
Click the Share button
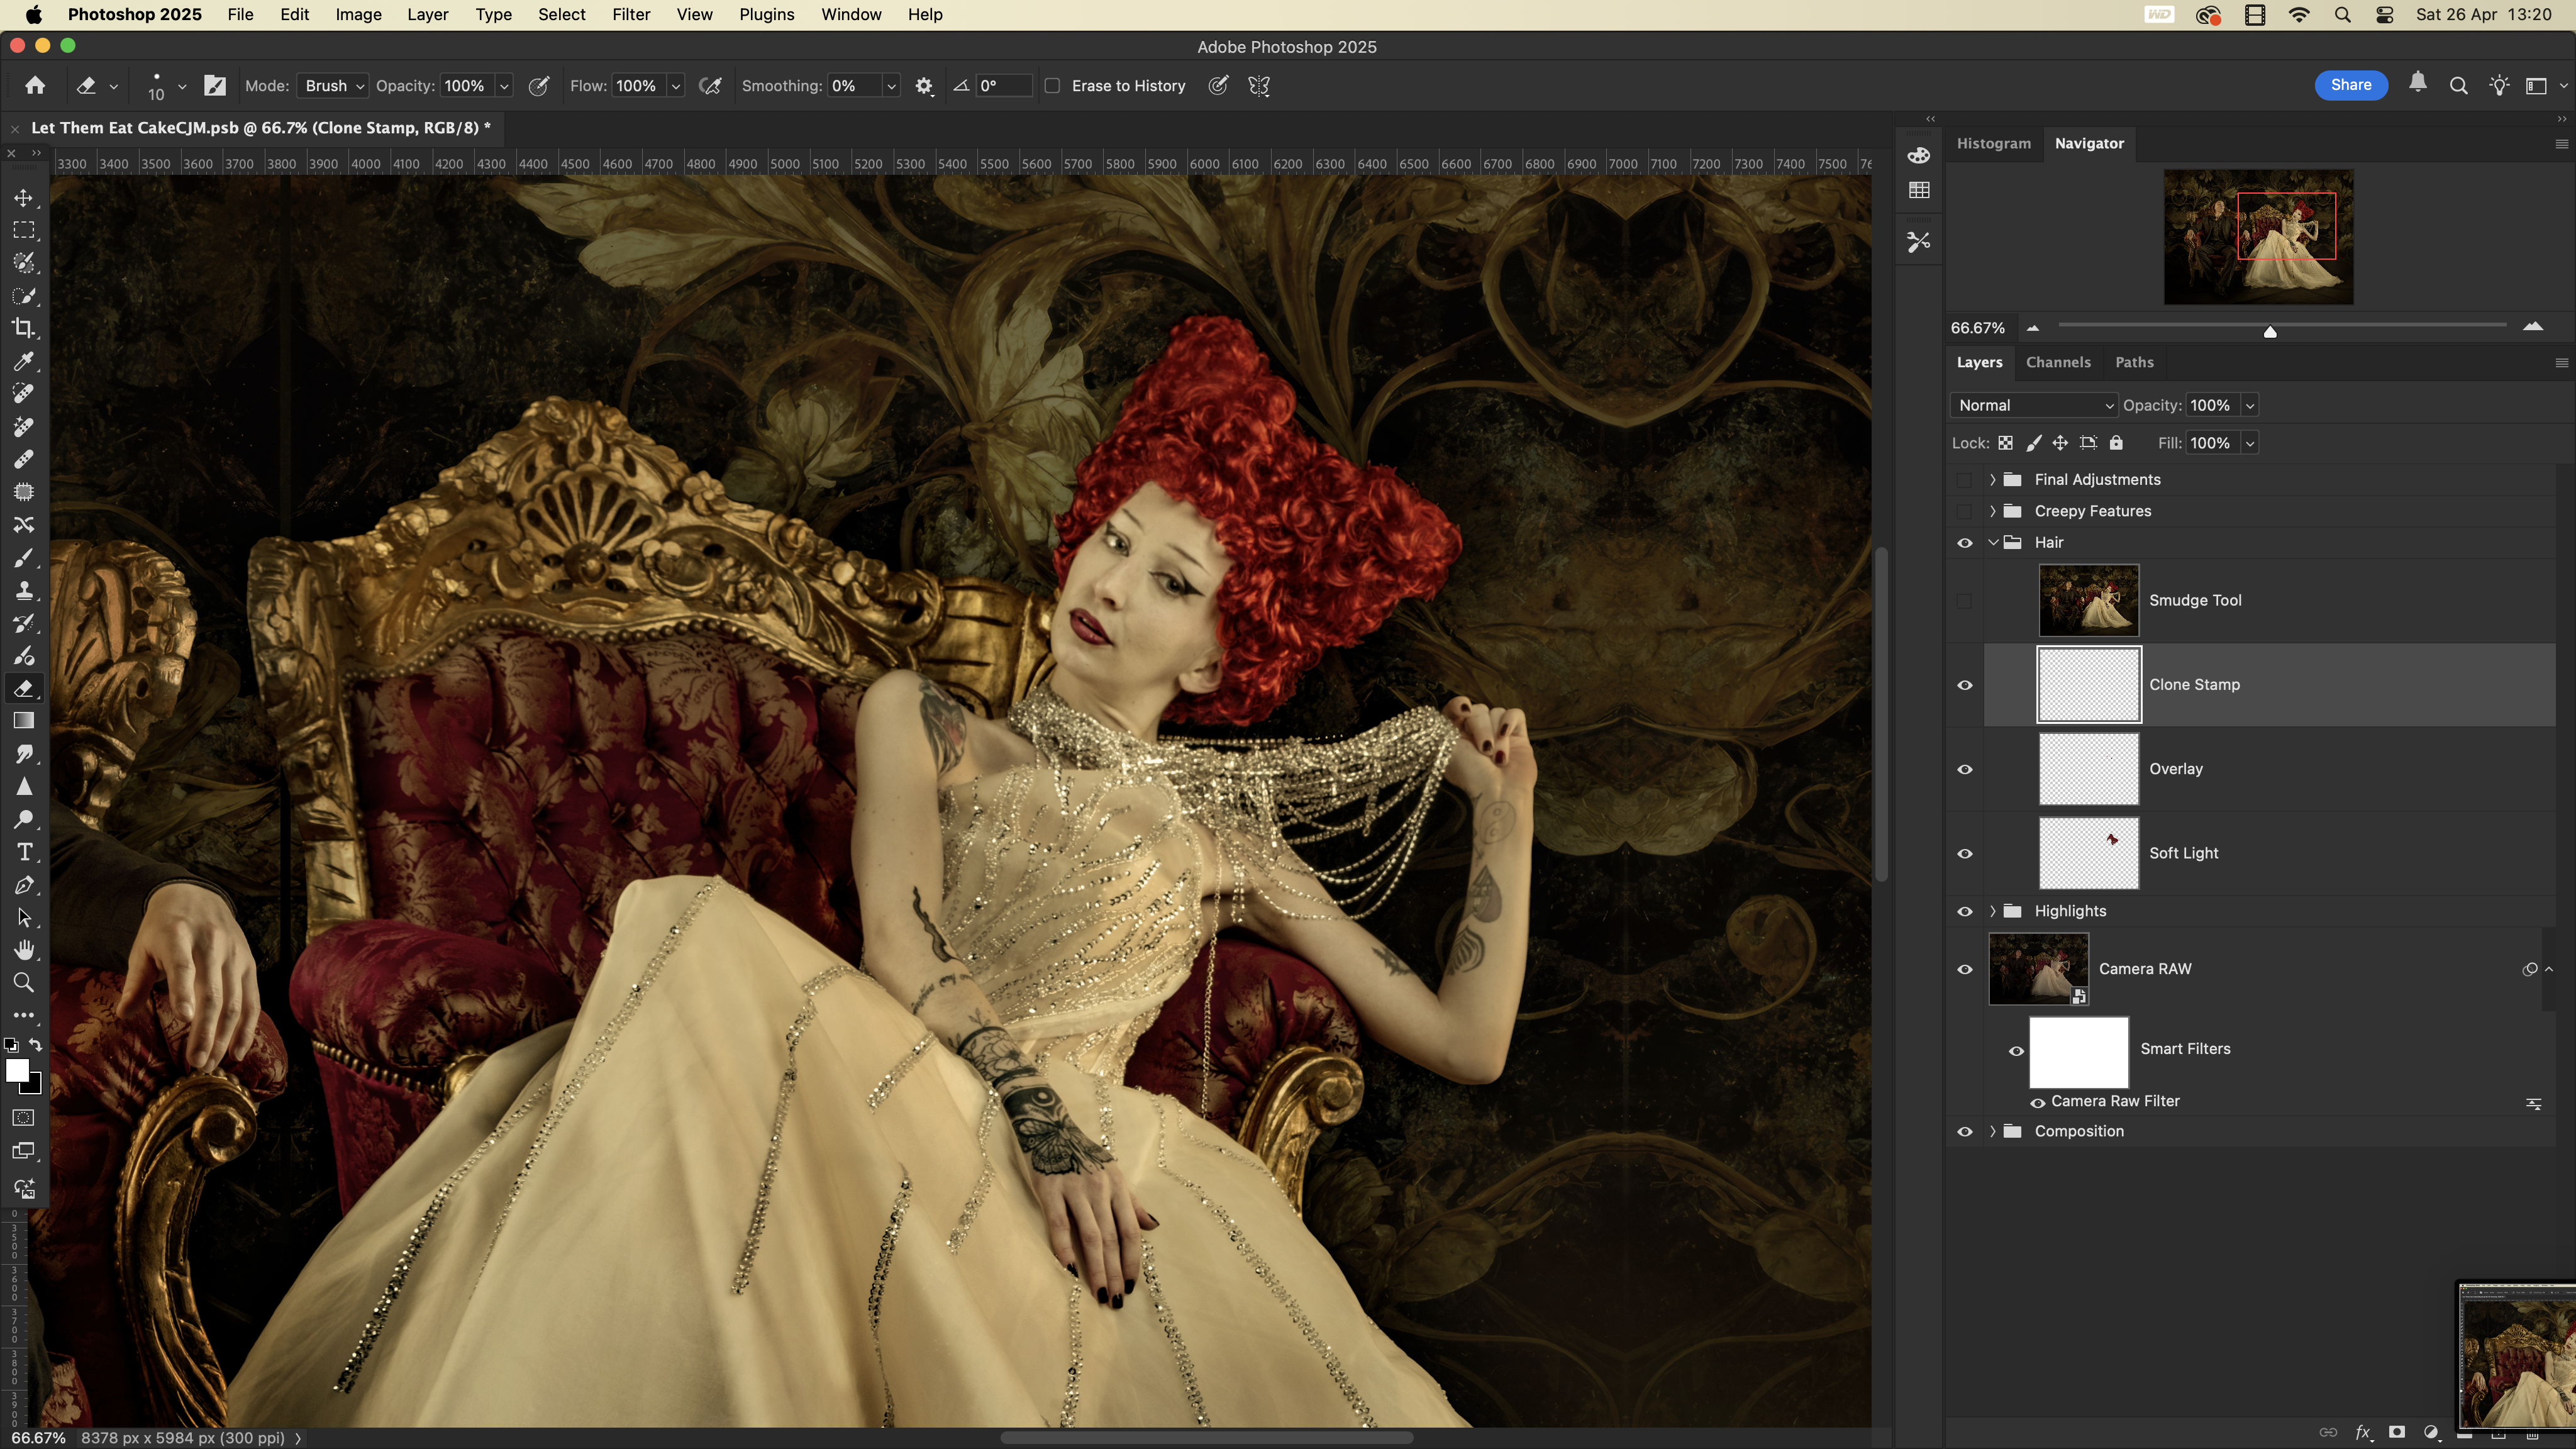coord(2350,85)
